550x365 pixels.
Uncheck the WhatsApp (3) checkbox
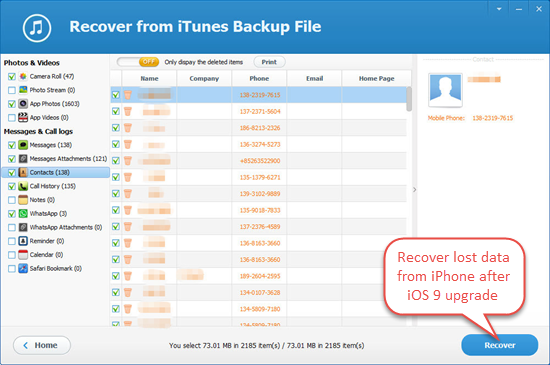[x=12, y=214]
